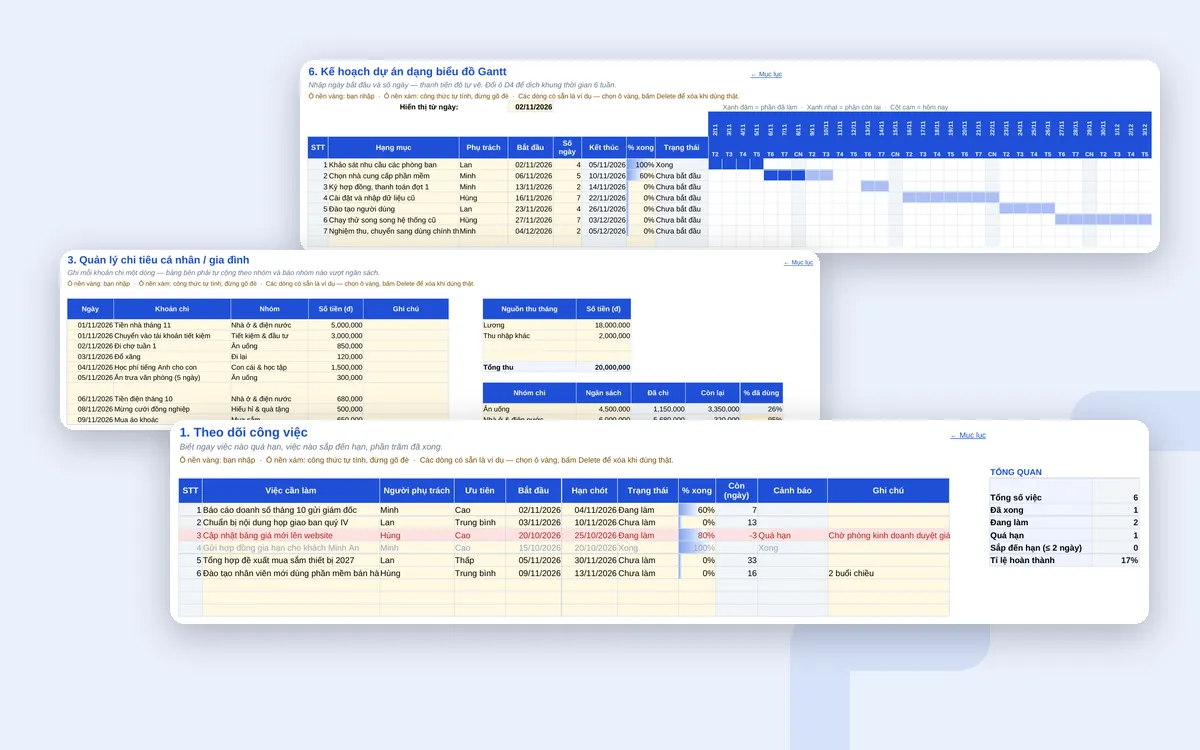This screenshot has width=1200, height=750.
Task: Select the 80% progress cell in the task tracker
Action: pos(698,535)
